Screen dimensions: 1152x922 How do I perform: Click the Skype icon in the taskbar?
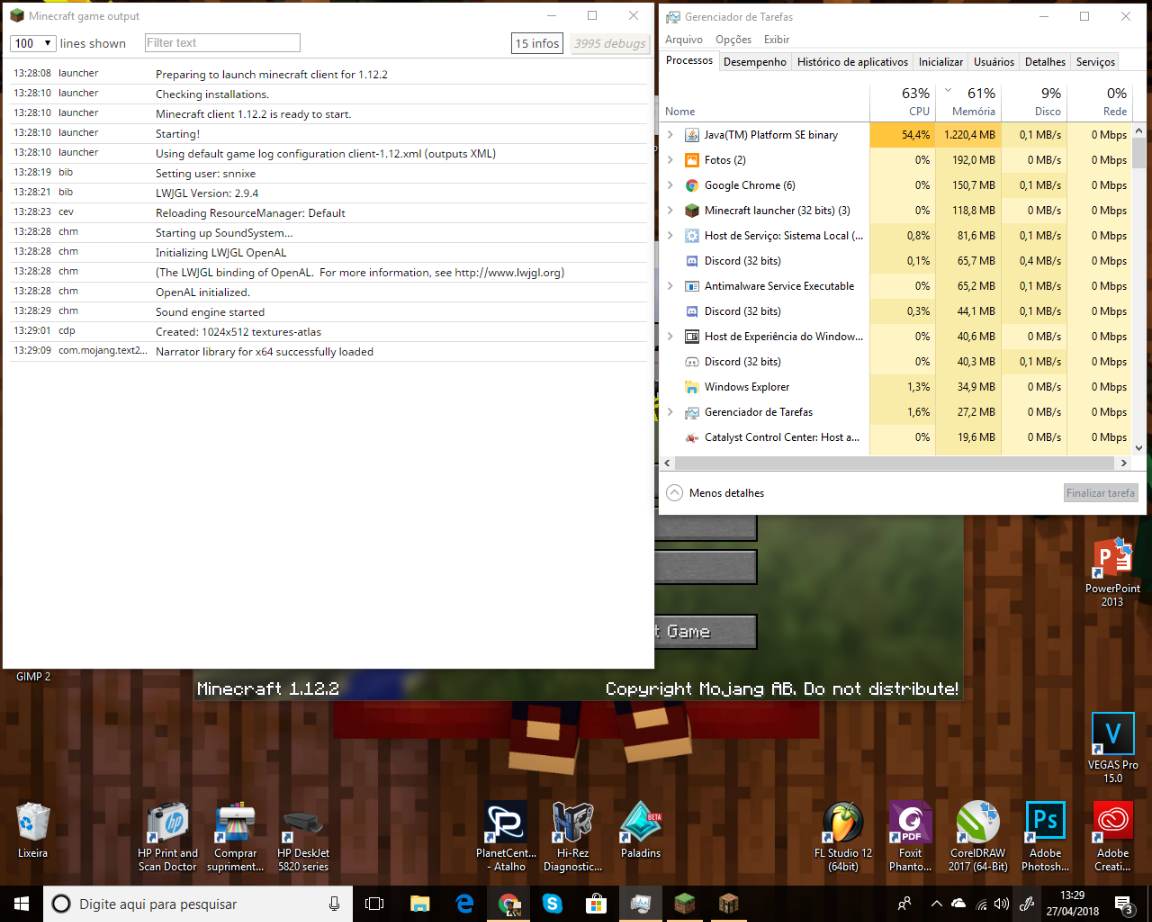point(552,903)
